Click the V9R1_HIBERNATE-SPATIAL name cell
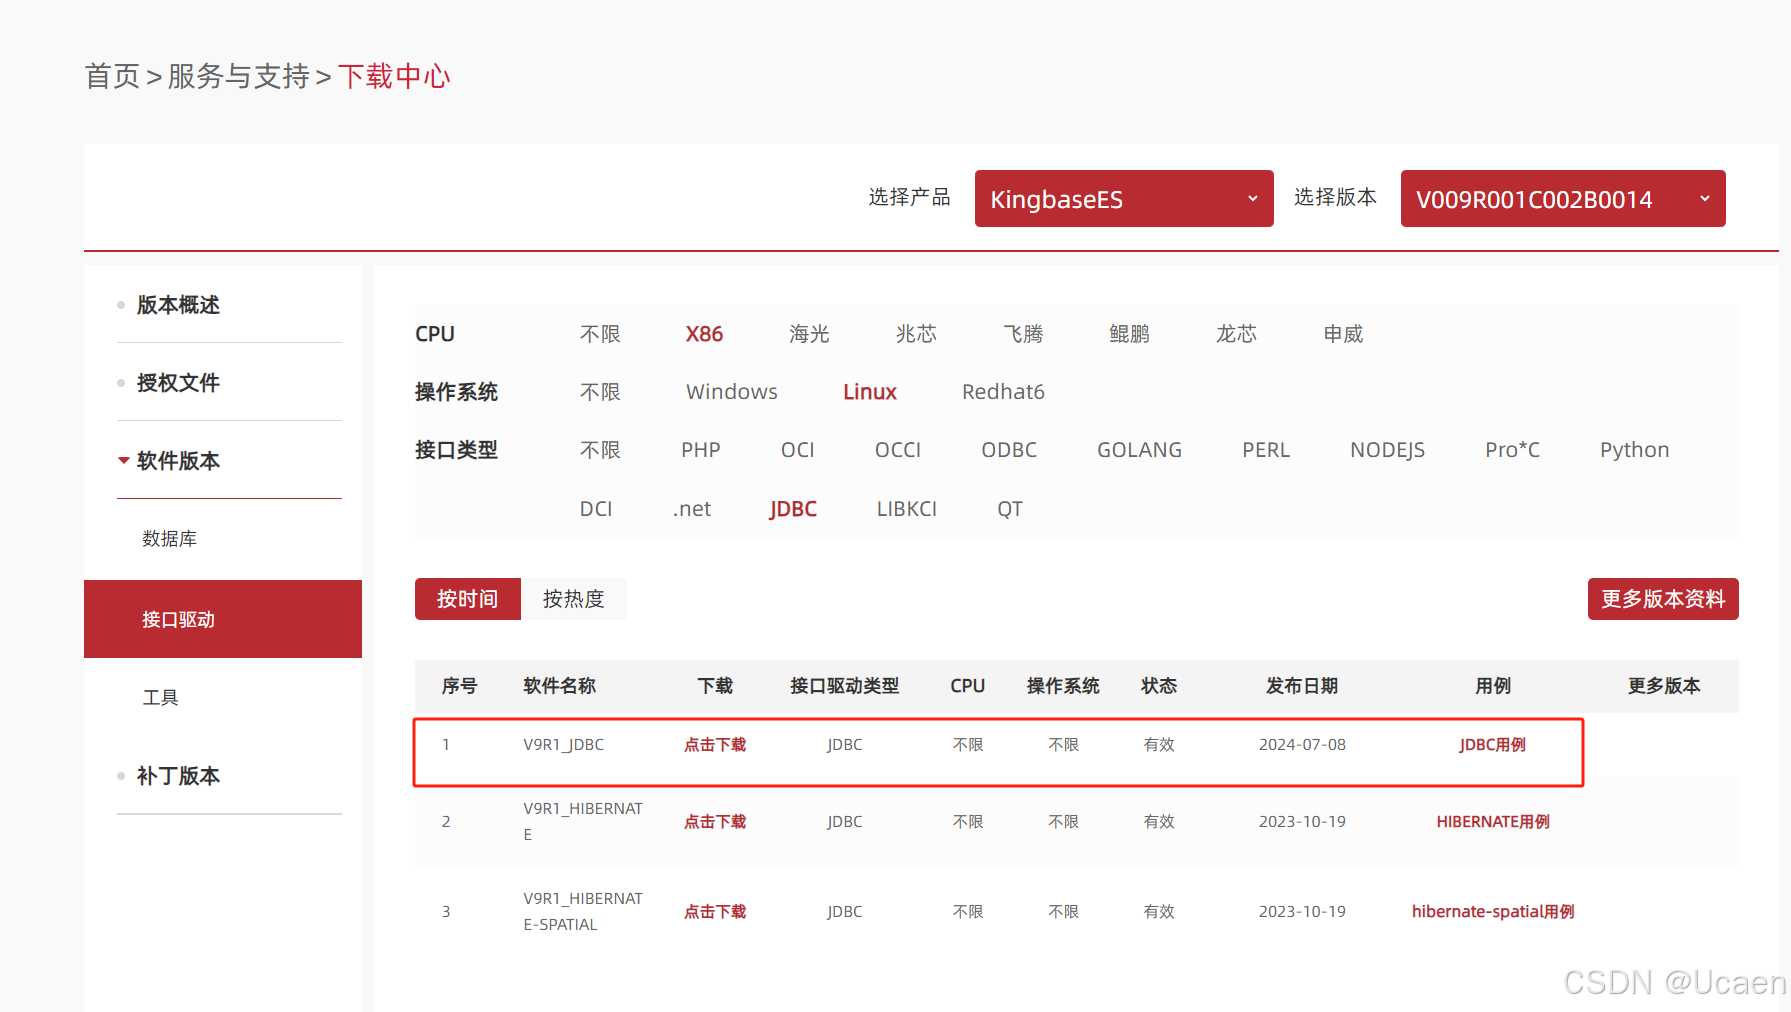Screen dimensions: 1791x1012 tap(583, 912)
